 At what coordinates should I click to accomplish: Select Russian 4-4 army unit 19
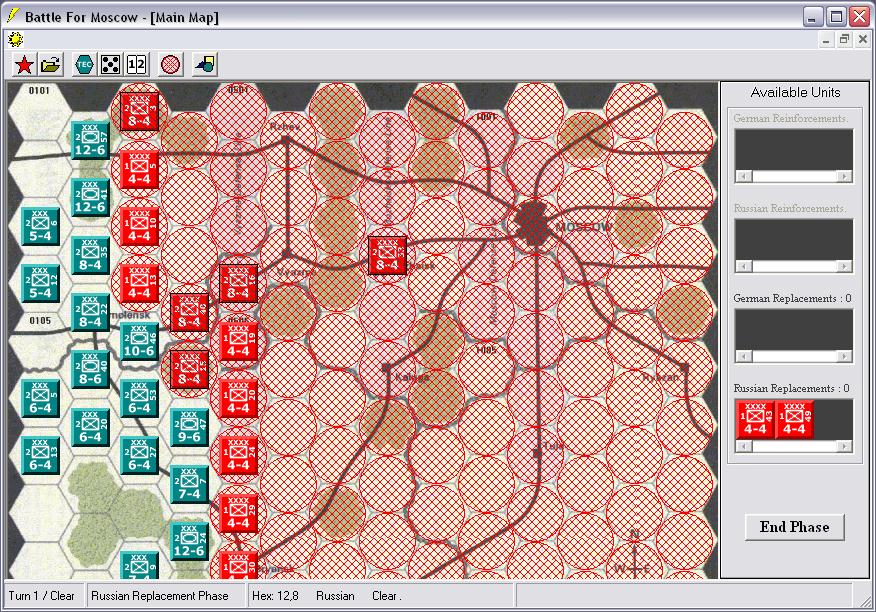pyautogui.click(x=239, y=341)
